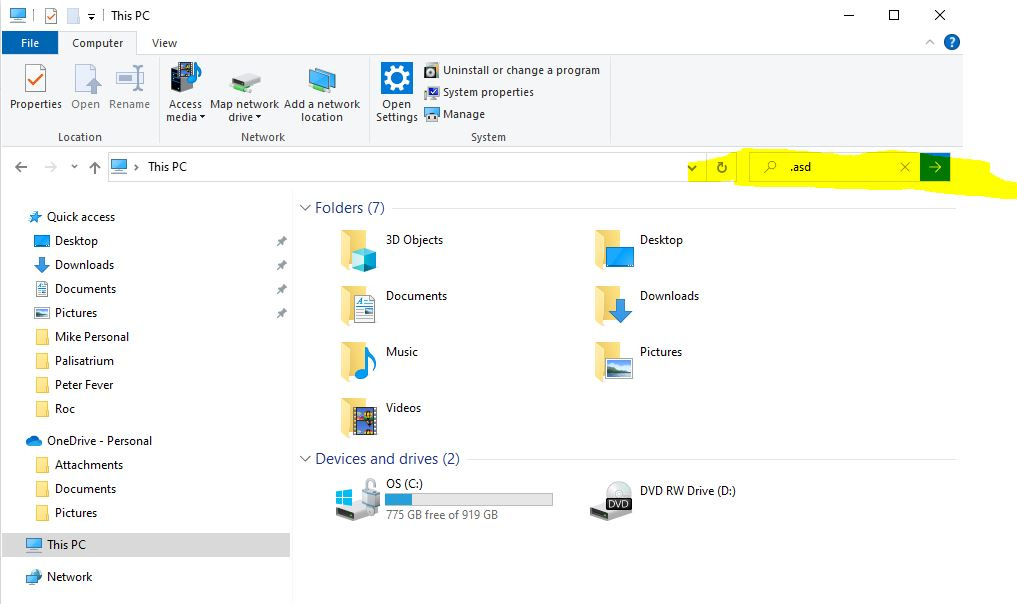This screenshot has height=604, width=1017.
Task: Click the Refresh button
Action: click(721, 167)
